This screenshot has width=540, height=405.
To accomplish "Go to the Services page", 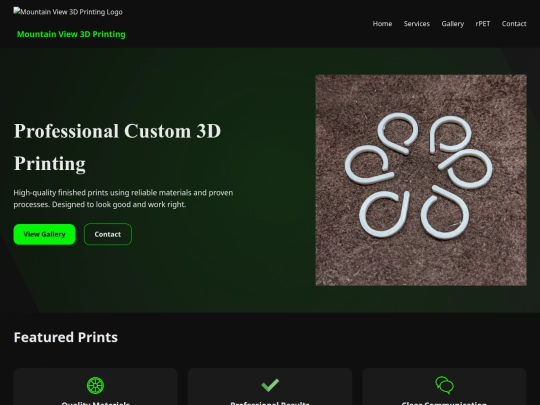I will (417, 24).
